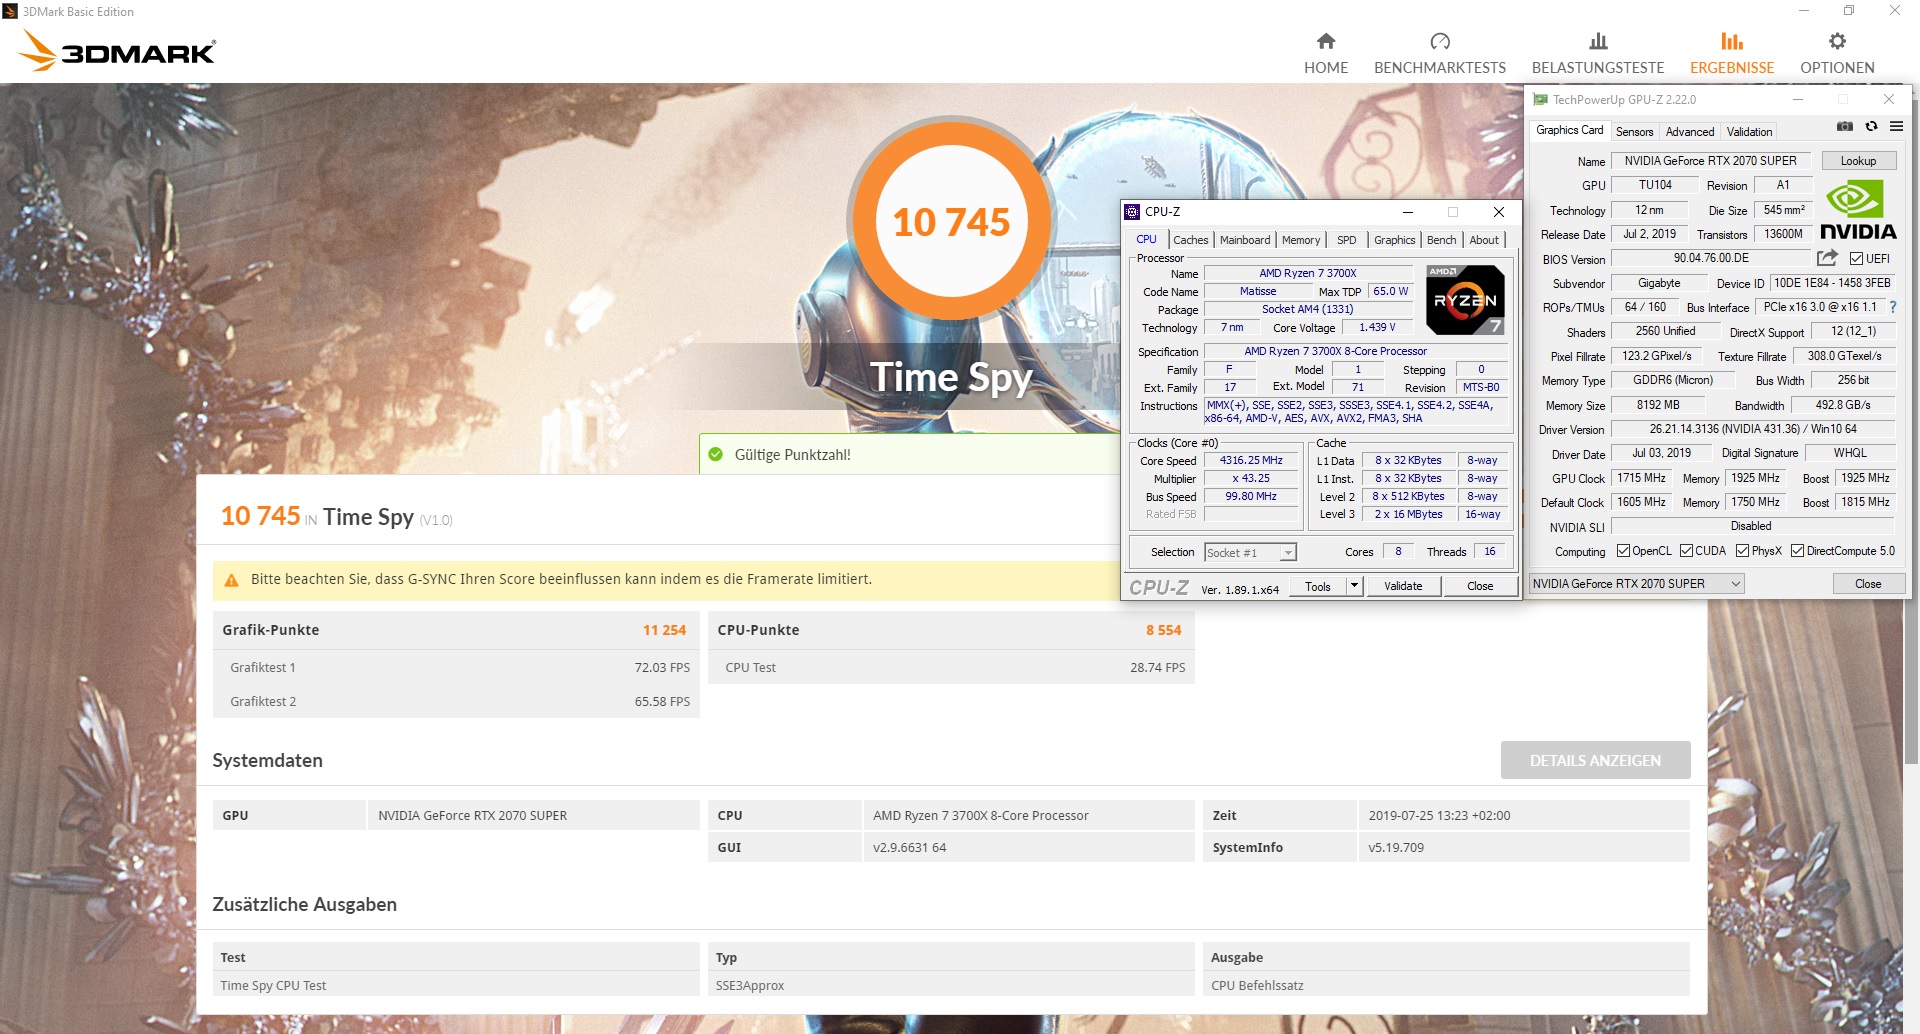The width and height of the screenshot is (1920, 1034).
Task: Click the BIOS Version value in GPU-Z
Action: click(1711, 259)
